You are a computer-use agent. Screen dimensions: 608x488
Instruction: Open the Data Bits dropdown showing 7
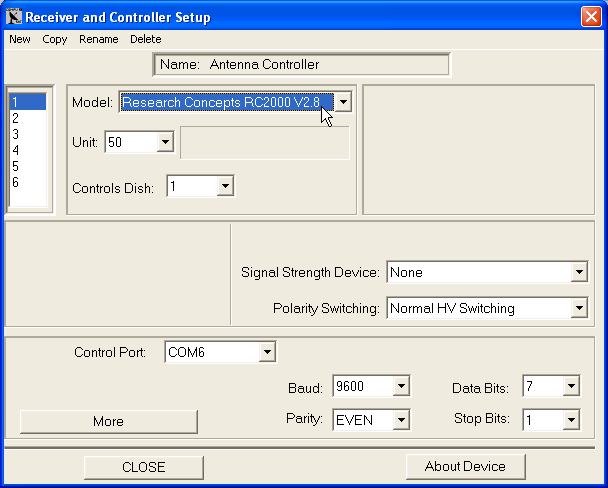click(551, 386)
